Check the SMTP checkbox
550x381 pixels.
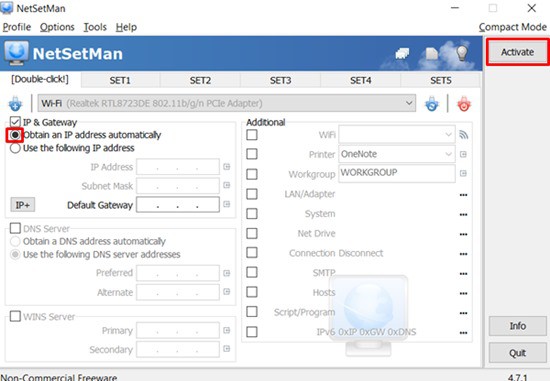pos(252,272)
